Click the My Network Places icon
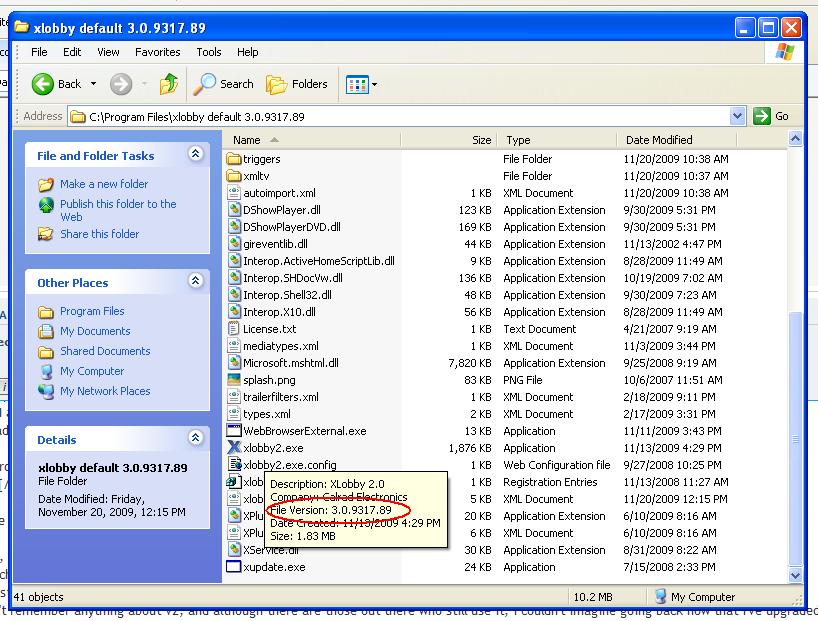 click(x=46, y=391)
